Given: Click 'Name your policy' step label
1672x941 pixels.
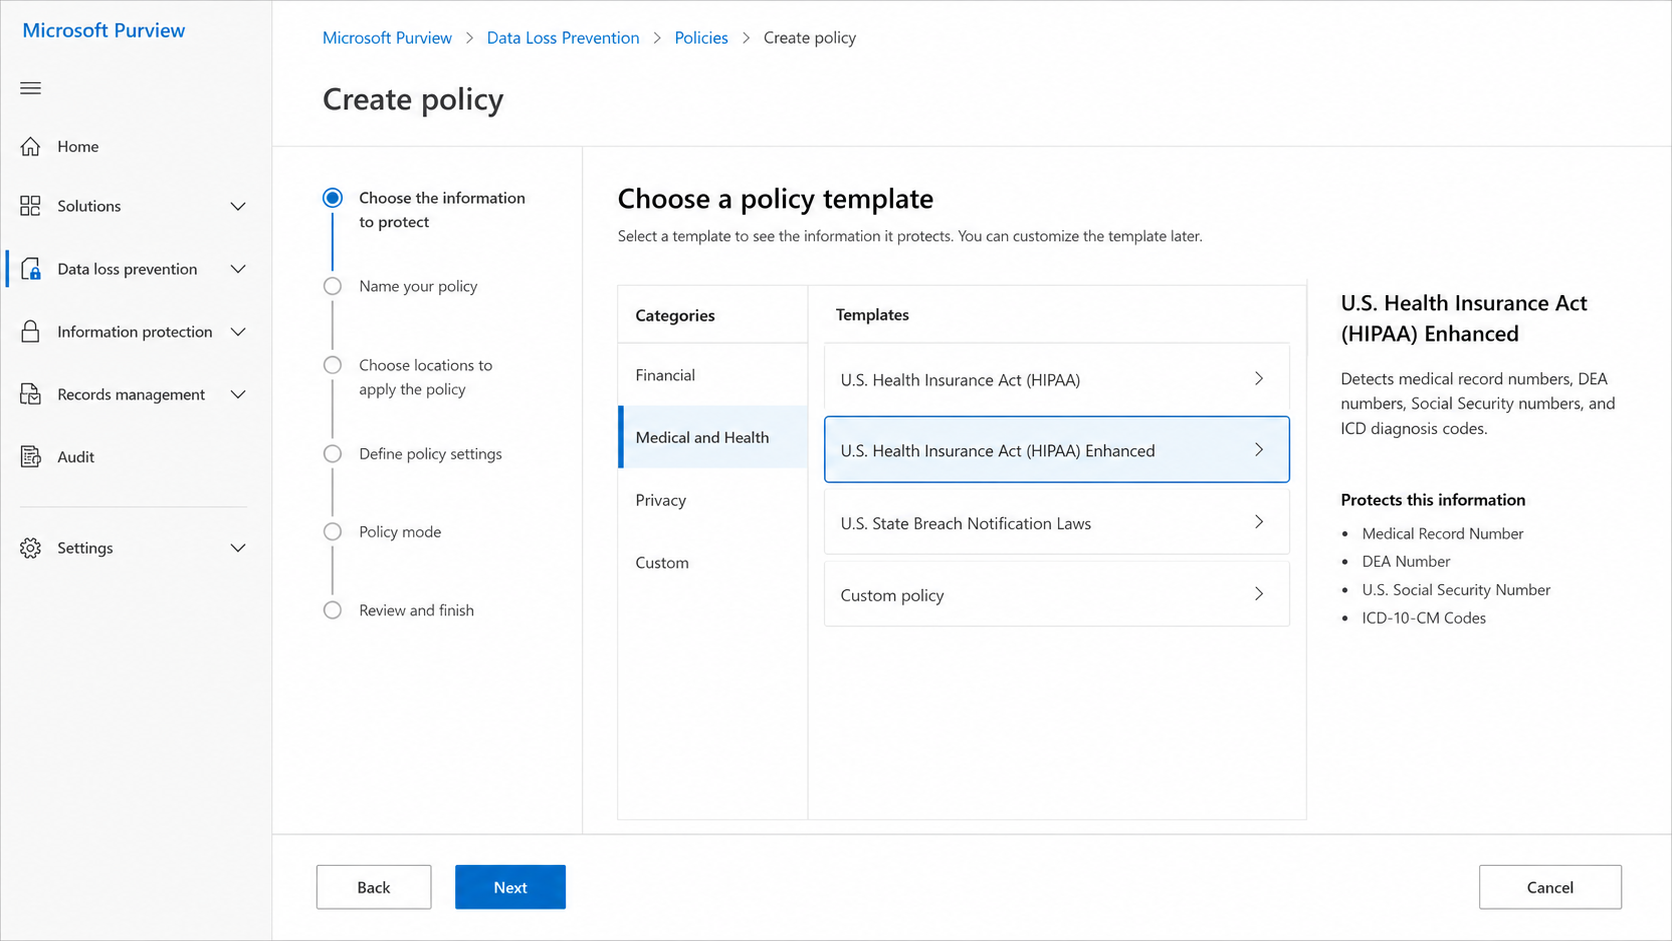Looking at the screenshot, I should 418,286.
